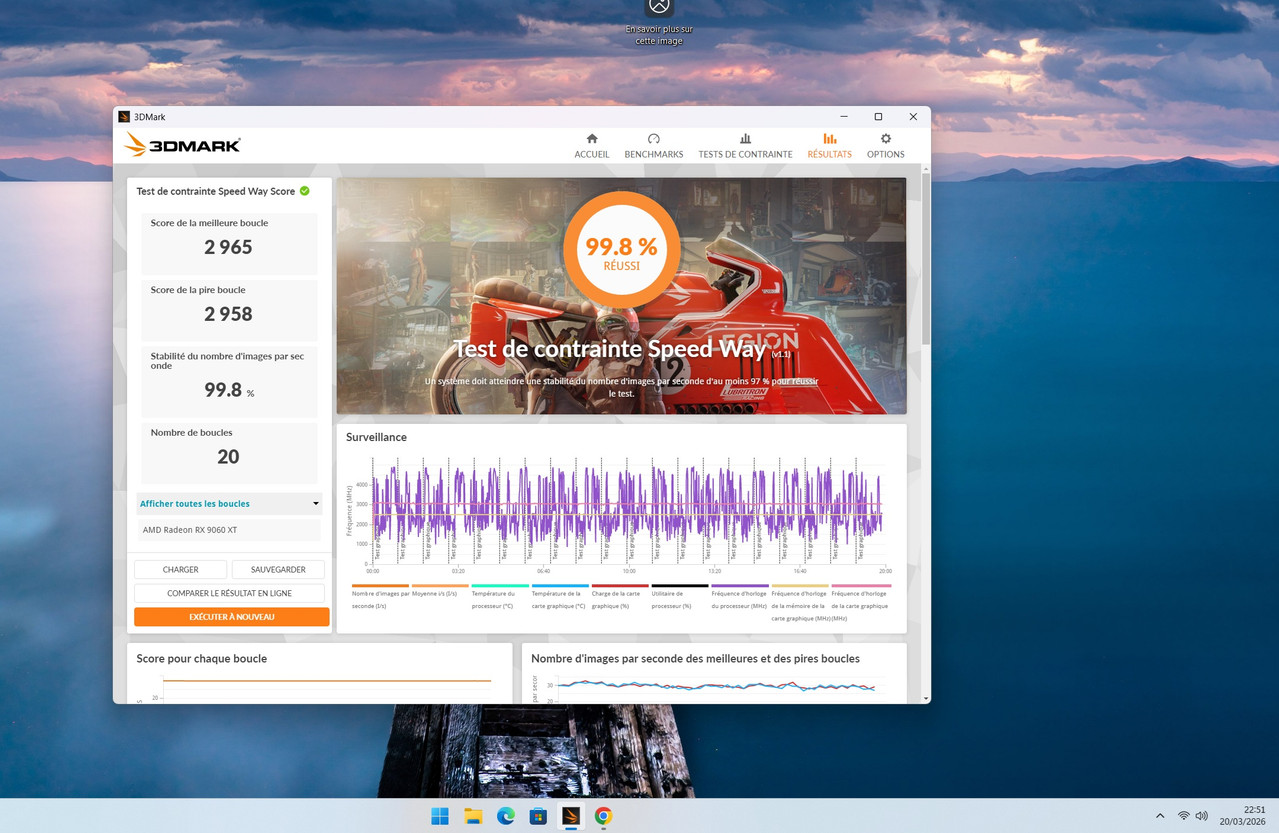
Task: Click the scrollbar up arrow in 3DMark
Action: click(926, 170)
